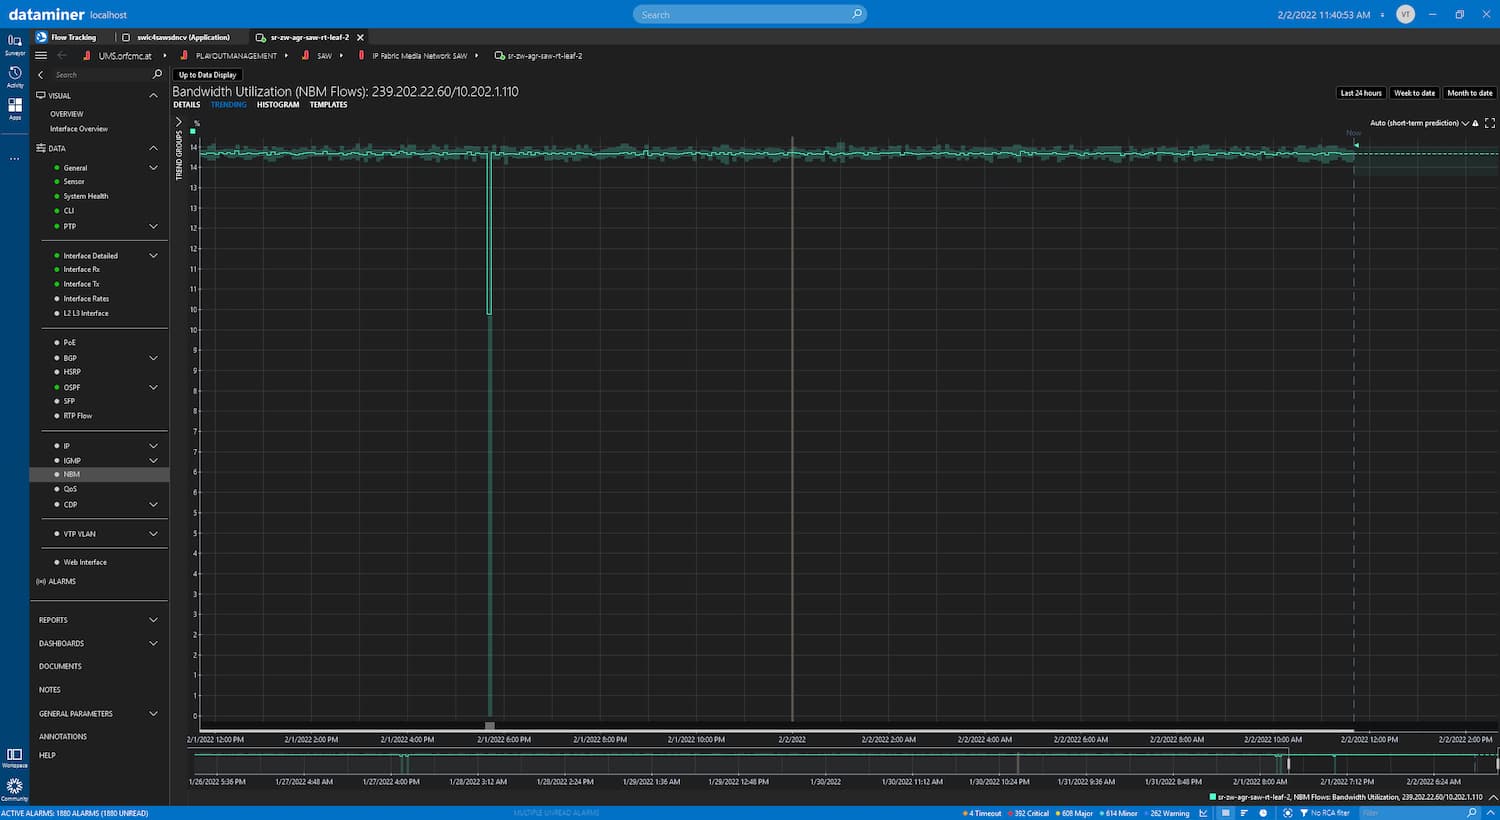Expand the bottom legend chevron
The width and height of the screenshot is (1500, 820).
coord(1491,797)
